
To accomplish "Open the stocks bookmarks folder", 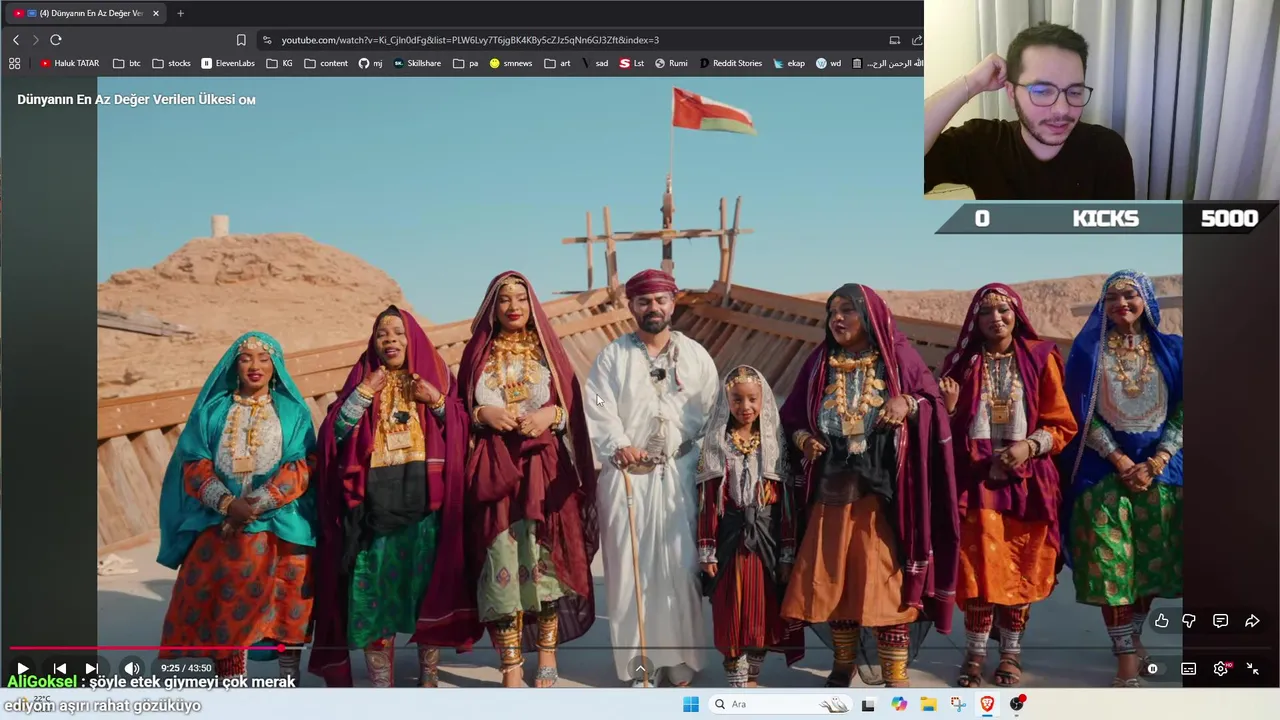I will [x=171, y=63].
